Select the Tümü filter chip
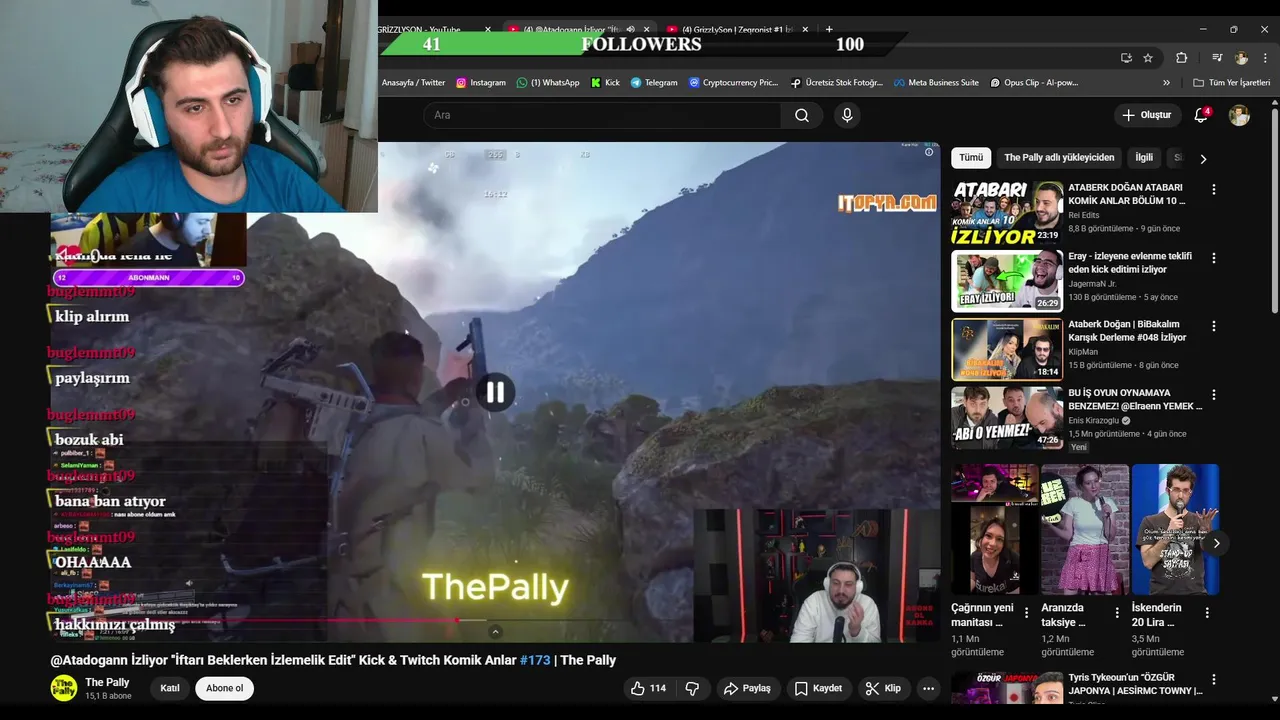 coord(971,158)
